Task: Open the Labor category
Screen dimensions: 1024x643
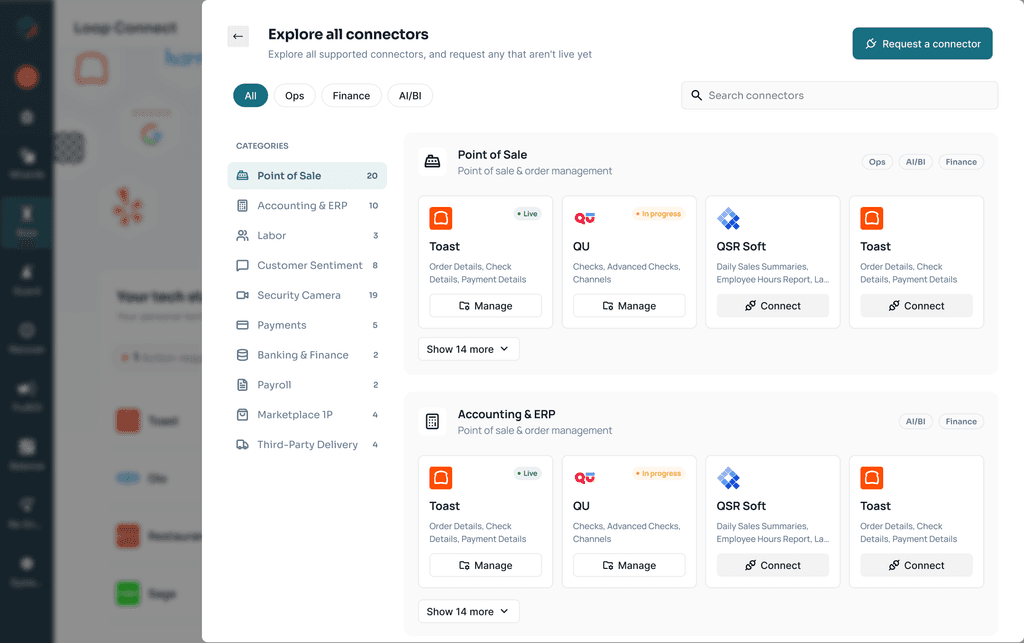Action: point(307,236)
